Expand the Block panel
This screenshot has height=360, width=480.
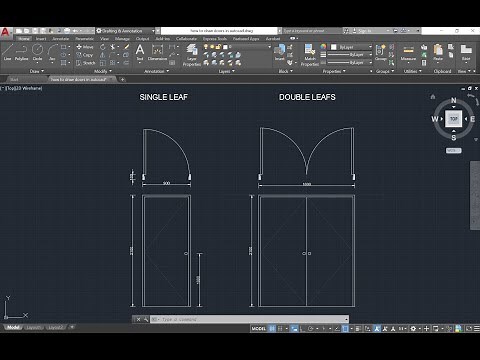(x=285, y=71)
